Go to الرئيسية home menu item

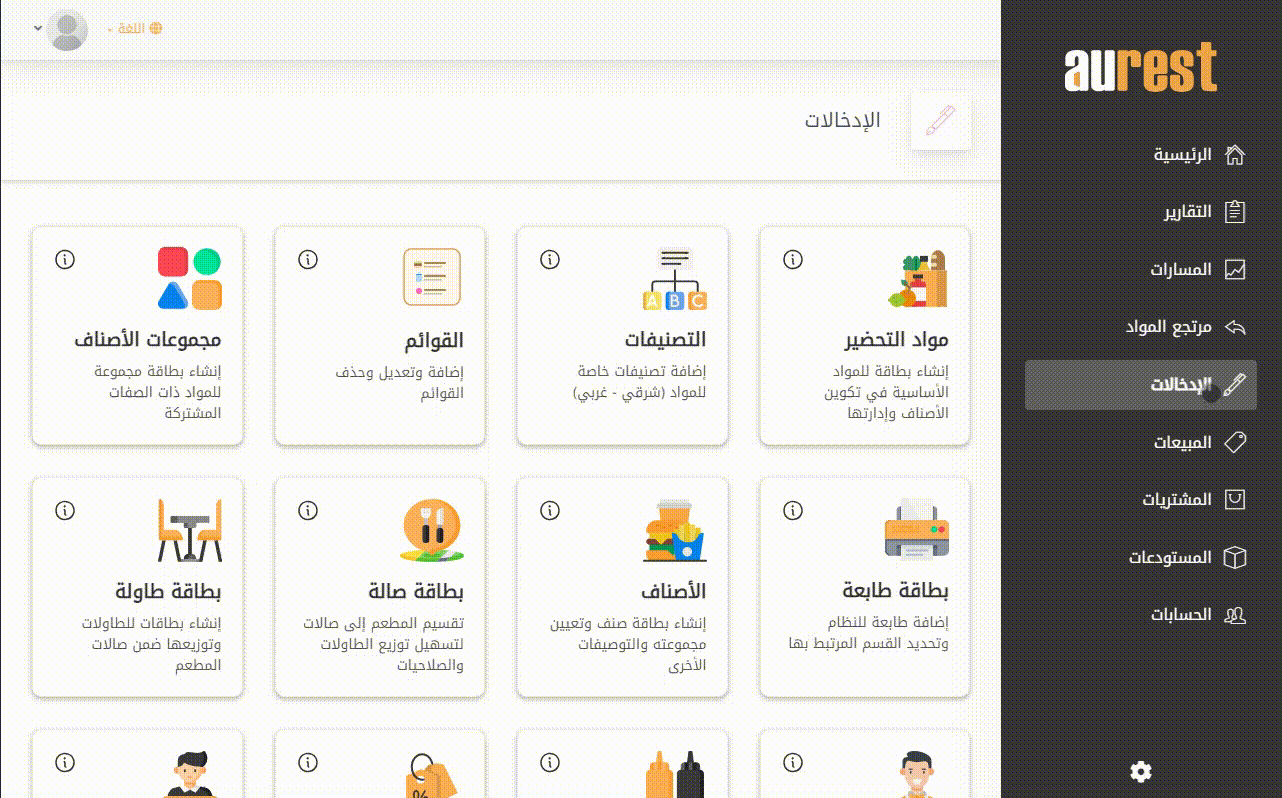coord(1185,155)
